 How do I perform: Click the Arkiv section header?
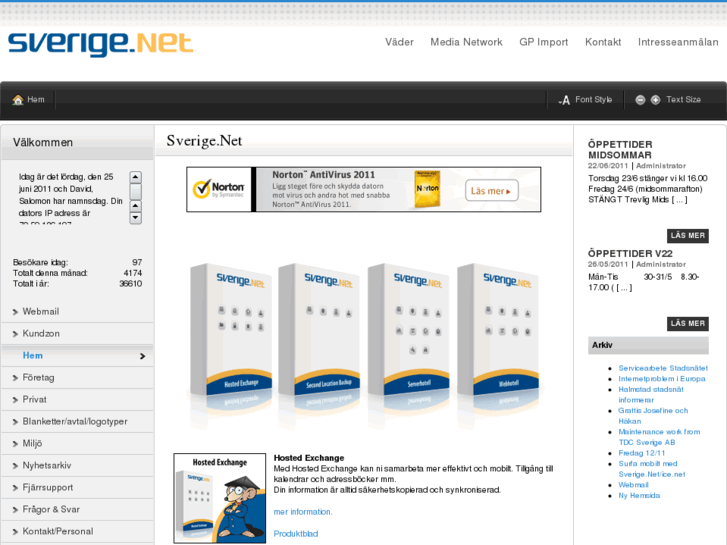click(648, 345)
